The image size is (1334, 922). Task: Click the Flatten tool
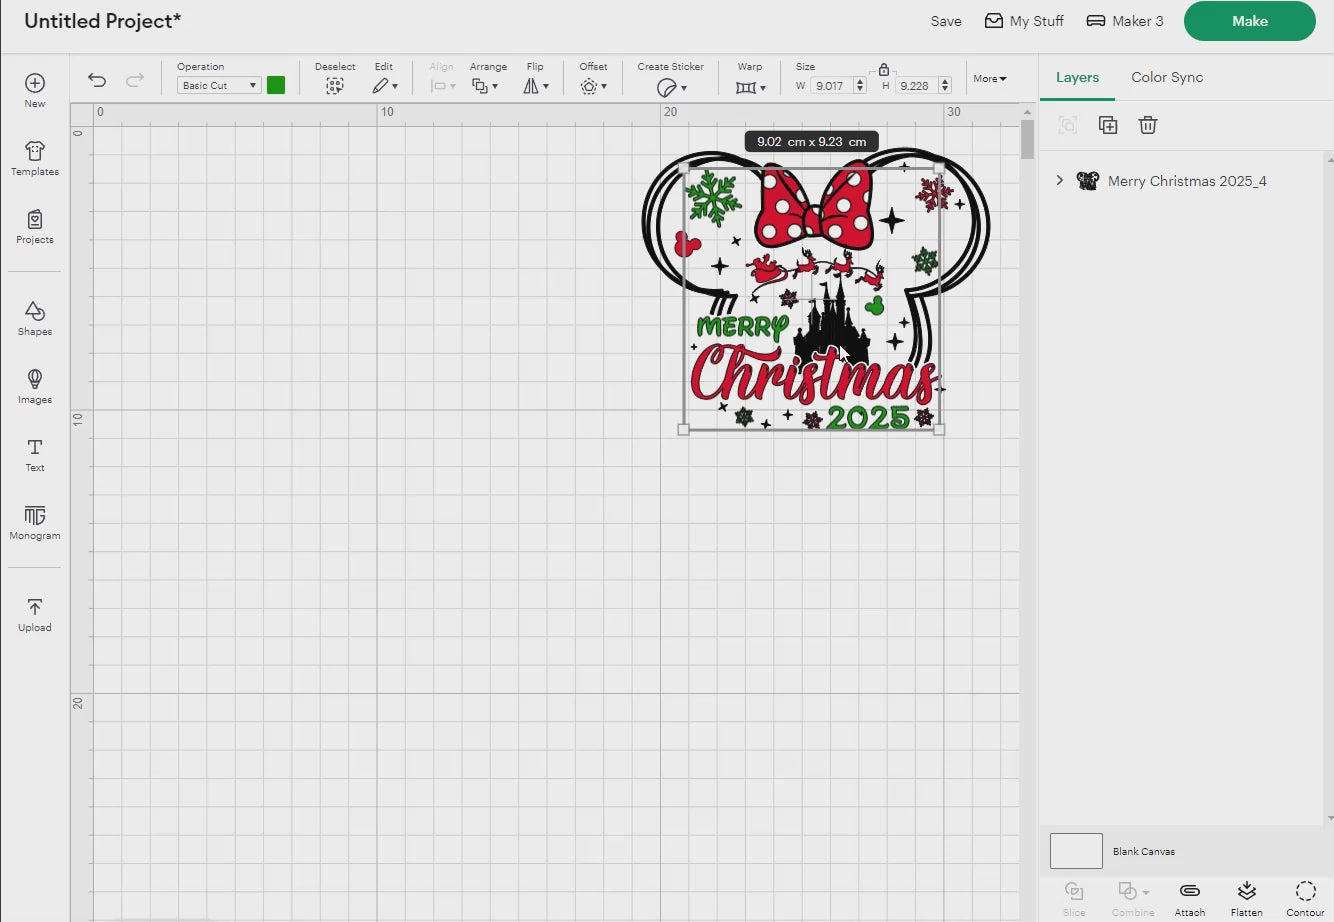(1246, 898)
